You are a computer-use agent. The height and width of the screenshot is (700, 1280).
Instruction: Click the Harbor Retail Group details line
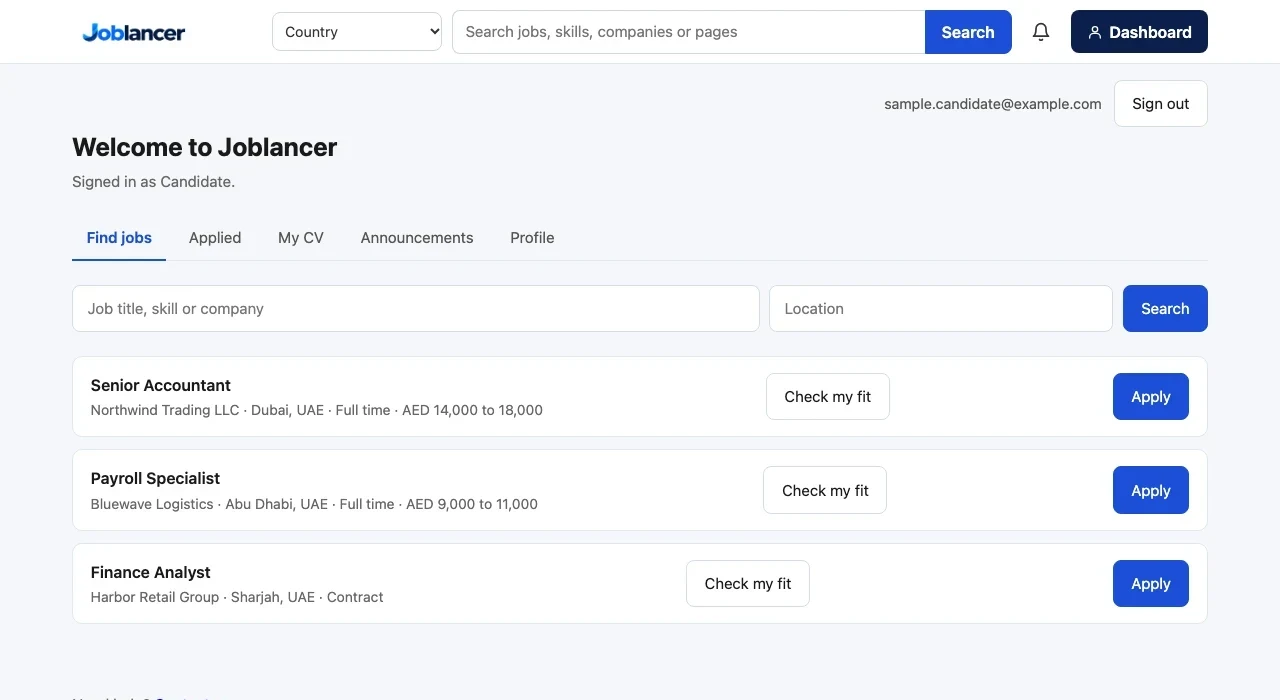point(237,597)
